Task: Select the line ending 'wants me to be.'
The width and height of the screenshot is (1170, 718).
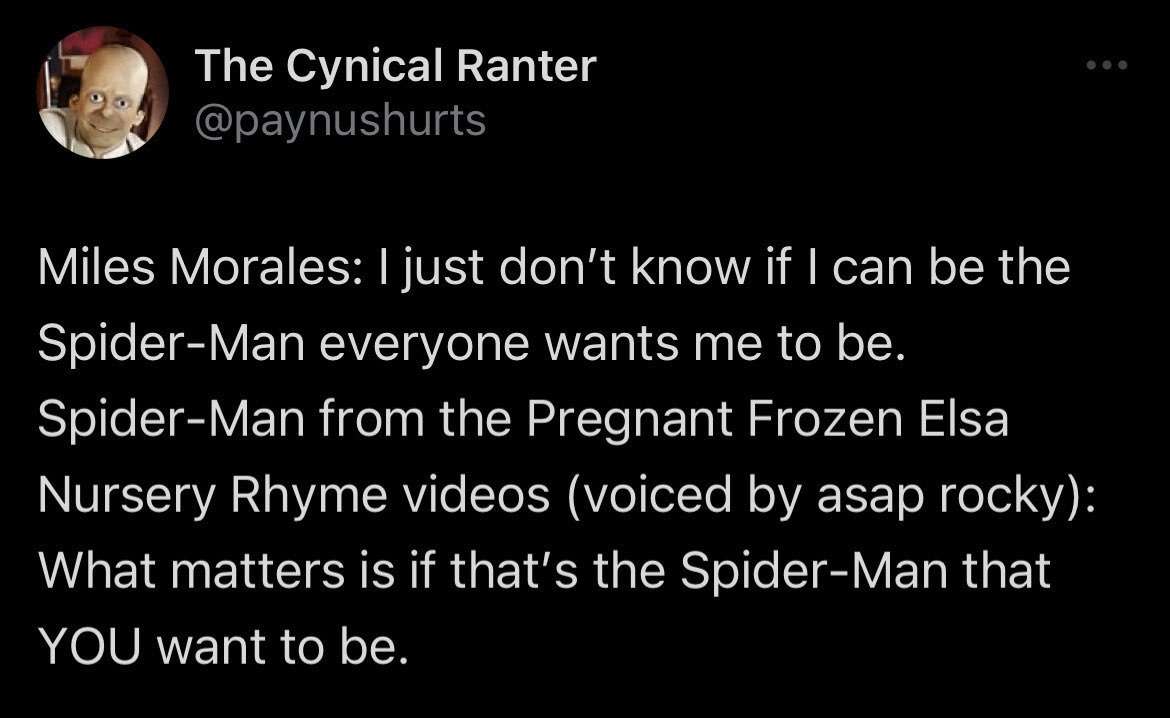Action: pos(472,344)
